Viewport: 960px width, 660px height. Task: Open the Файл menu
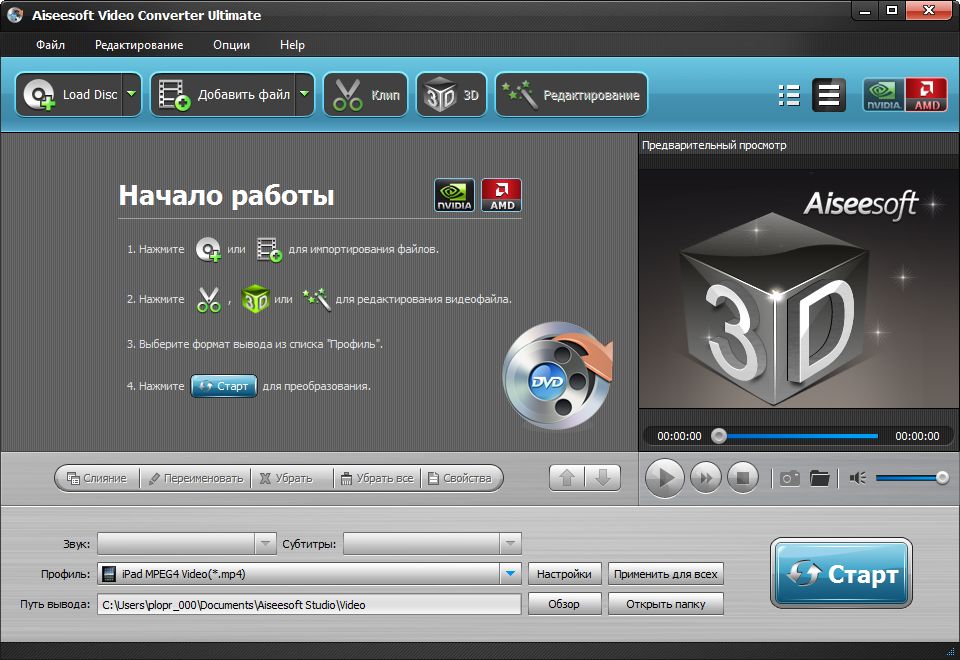coord(50,45)
